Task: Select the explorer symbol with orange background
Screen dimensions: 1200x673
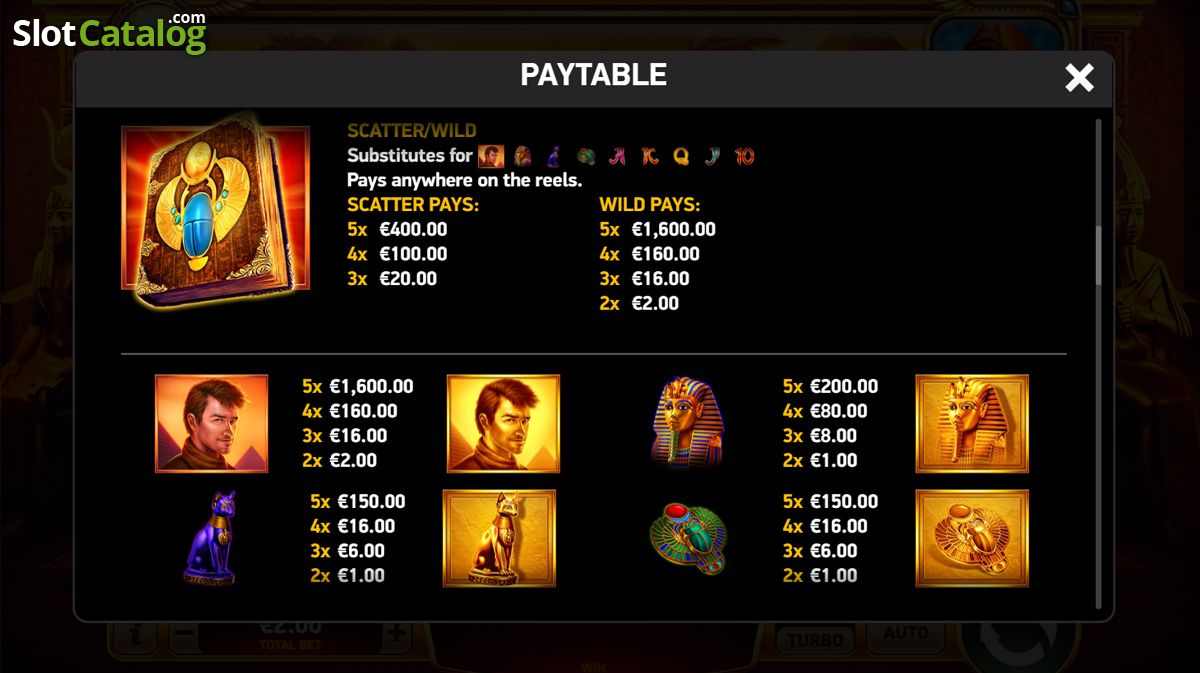Action: pyautogui.click(x=211, y=423)
